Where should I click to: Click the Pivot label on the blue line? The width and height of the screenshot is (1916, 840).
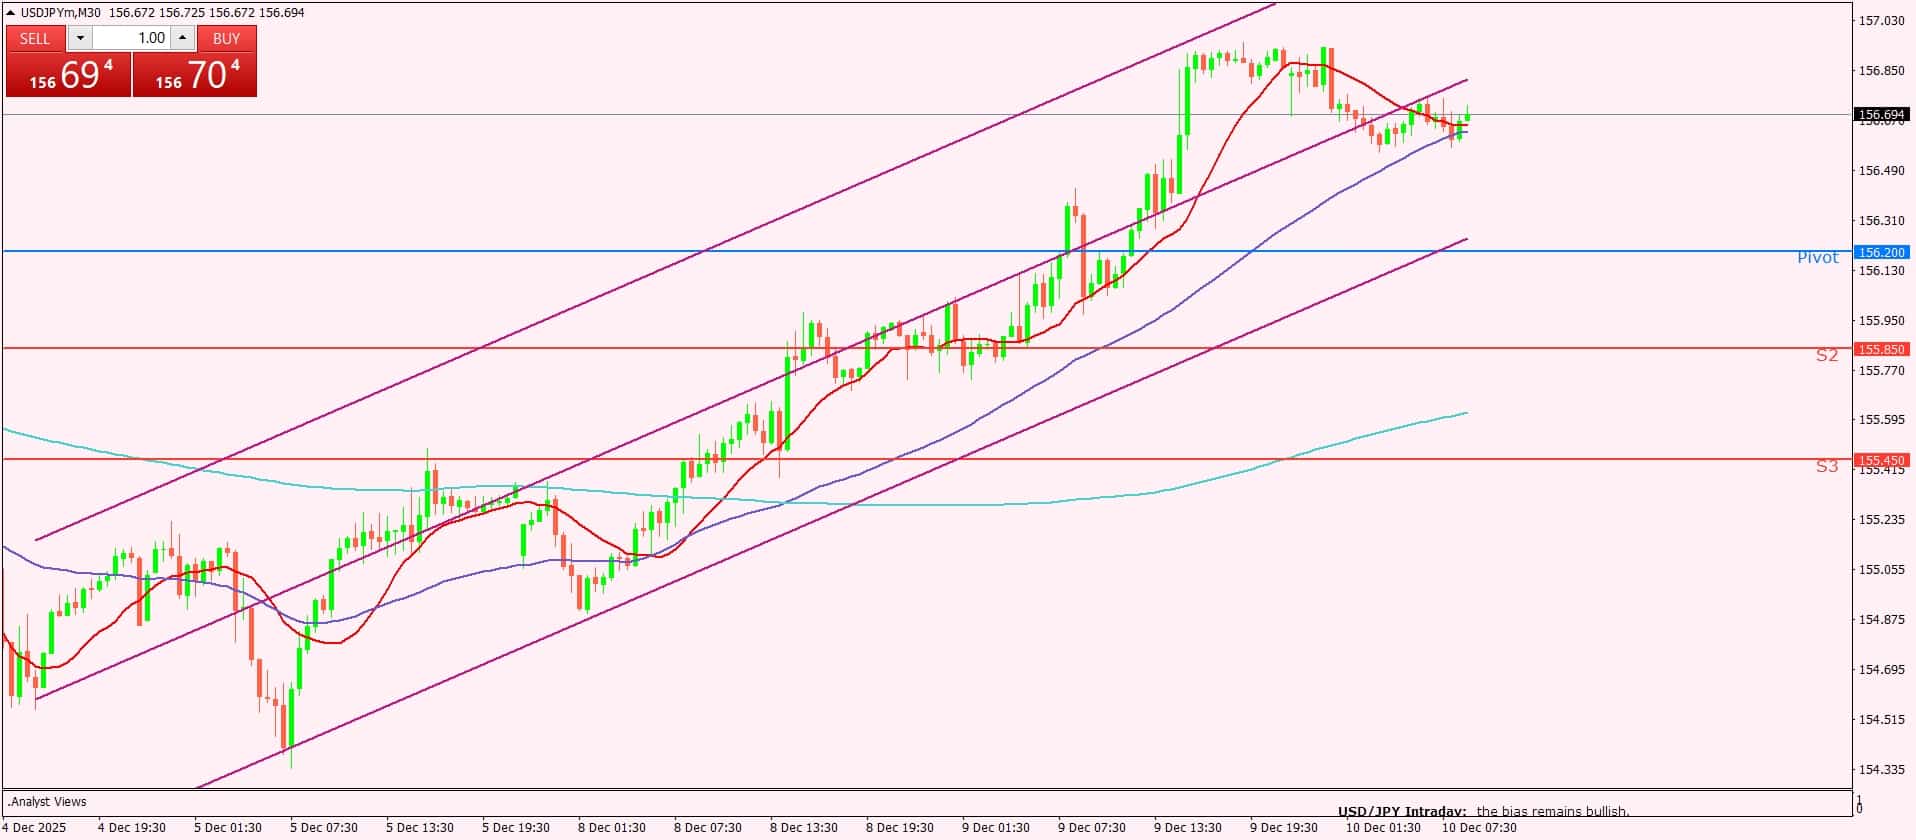tap(1817, 258)
